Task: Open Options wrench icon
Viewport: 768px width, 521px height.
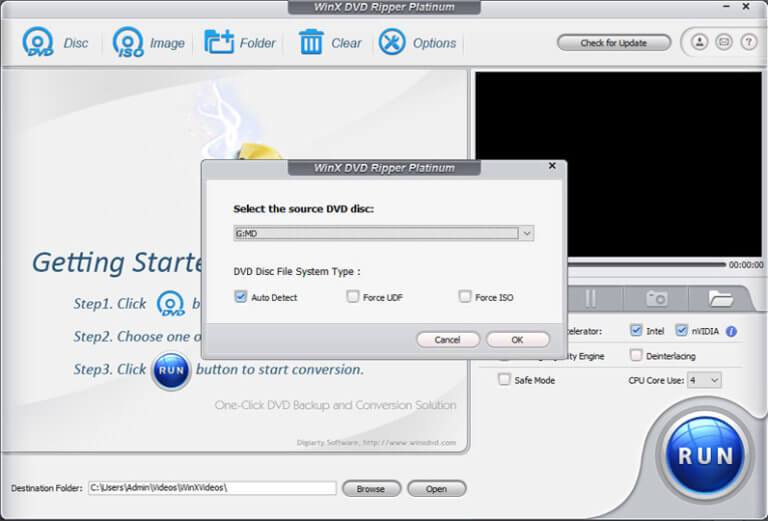Action: [392, 42]
